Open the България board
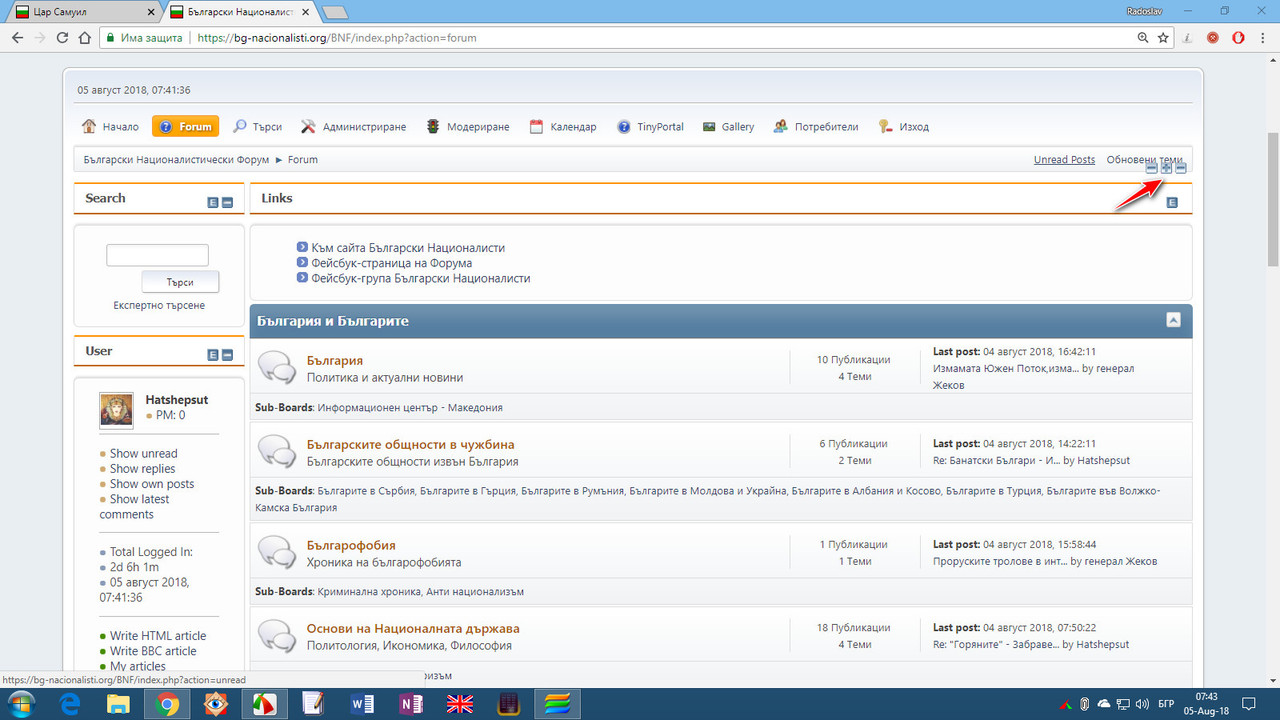This screenshot has height=720, width=1280. [335, 360]
